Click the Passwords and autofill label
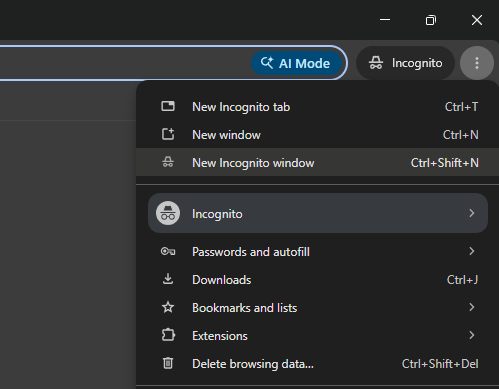 [x=251, y=252]
